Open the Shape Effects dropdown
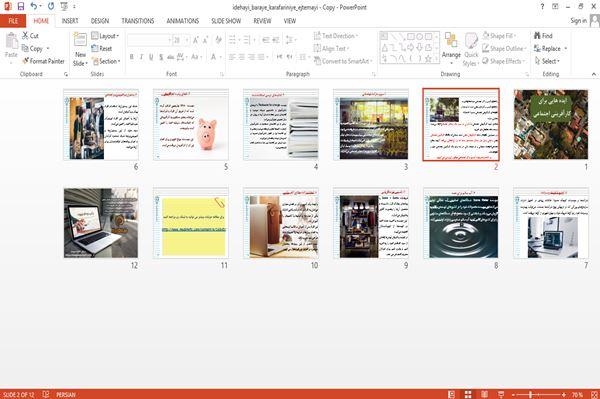 503,61
